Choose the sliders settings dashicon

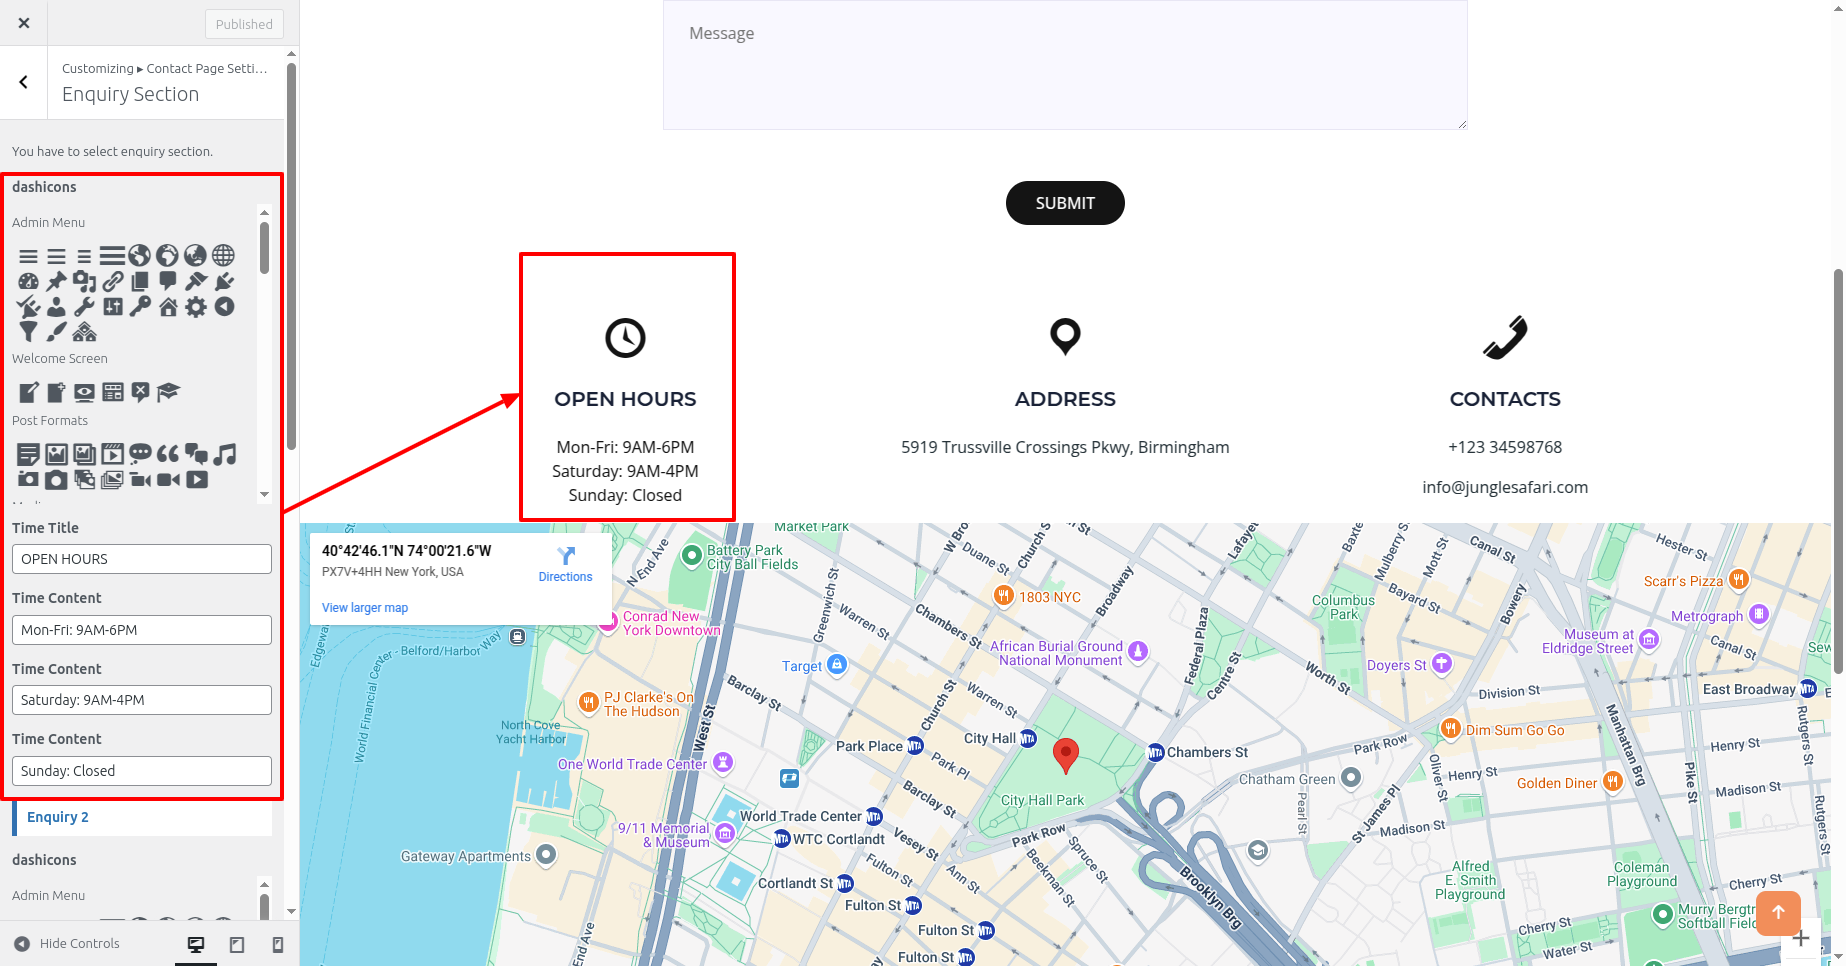(112, 307)
